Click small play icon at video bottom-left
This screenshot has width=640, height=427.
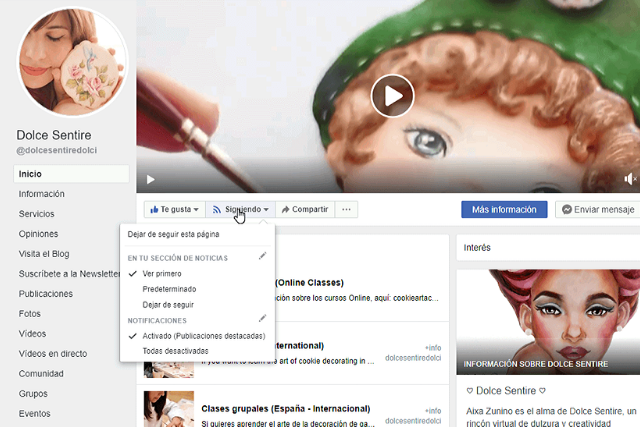pos(151,180)
